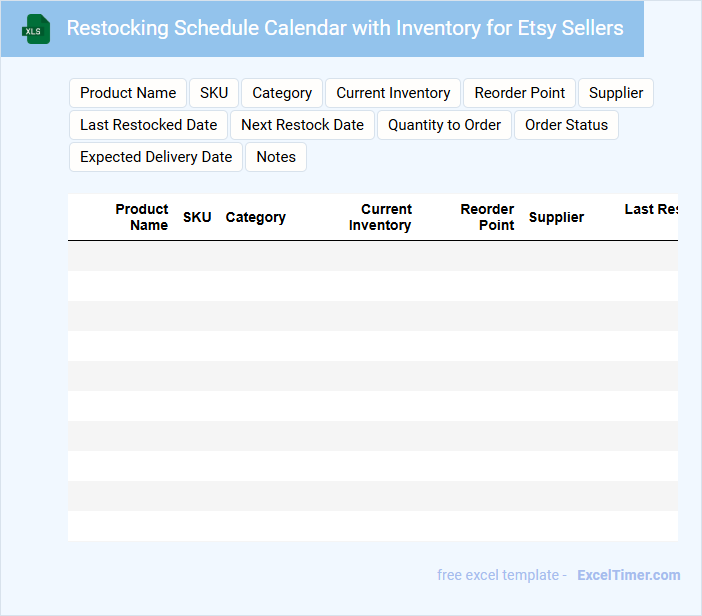Select the Supplier column header in table
The width and height of the screenshot is (702, 616).
tap(556, 217)
